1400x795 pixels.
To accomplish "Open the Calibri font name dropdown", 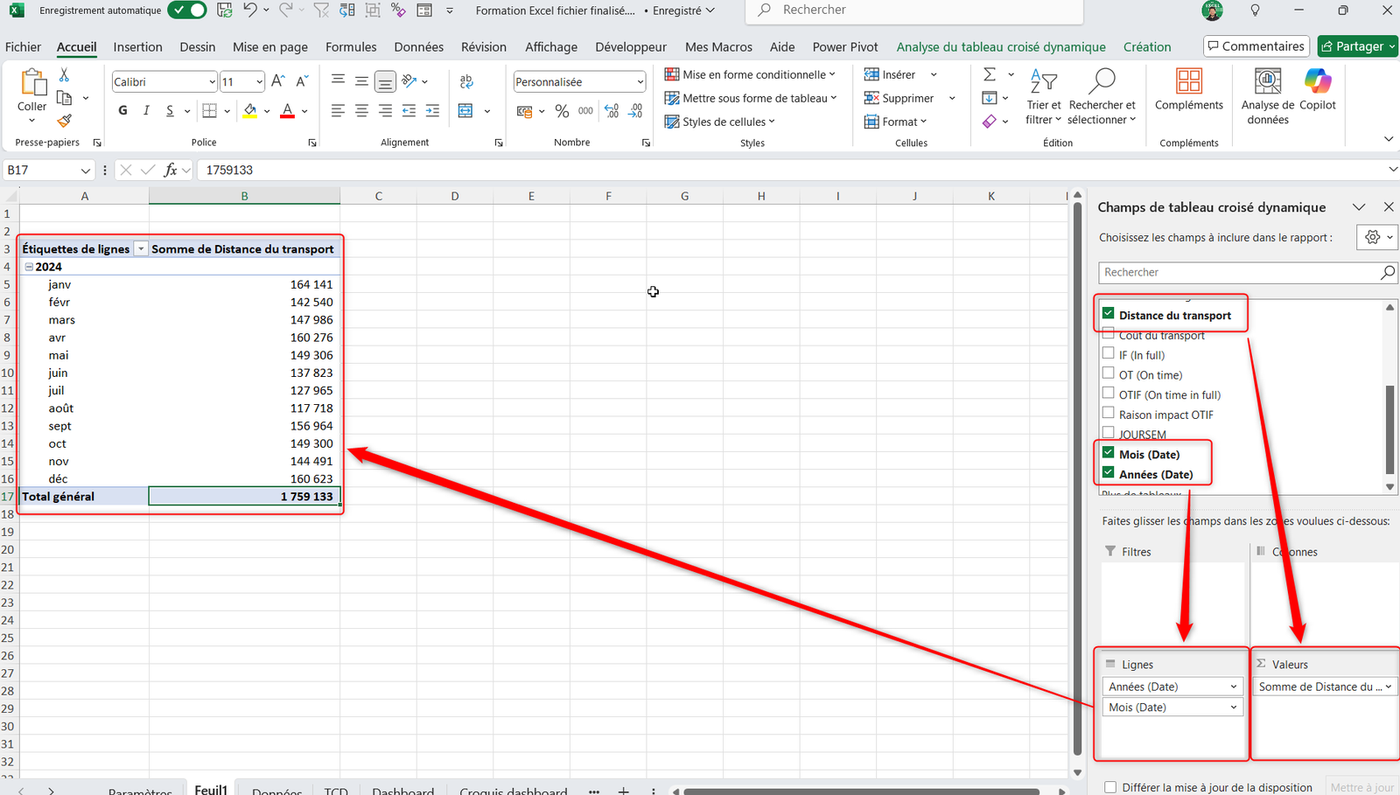I will [x=212, y=82].
